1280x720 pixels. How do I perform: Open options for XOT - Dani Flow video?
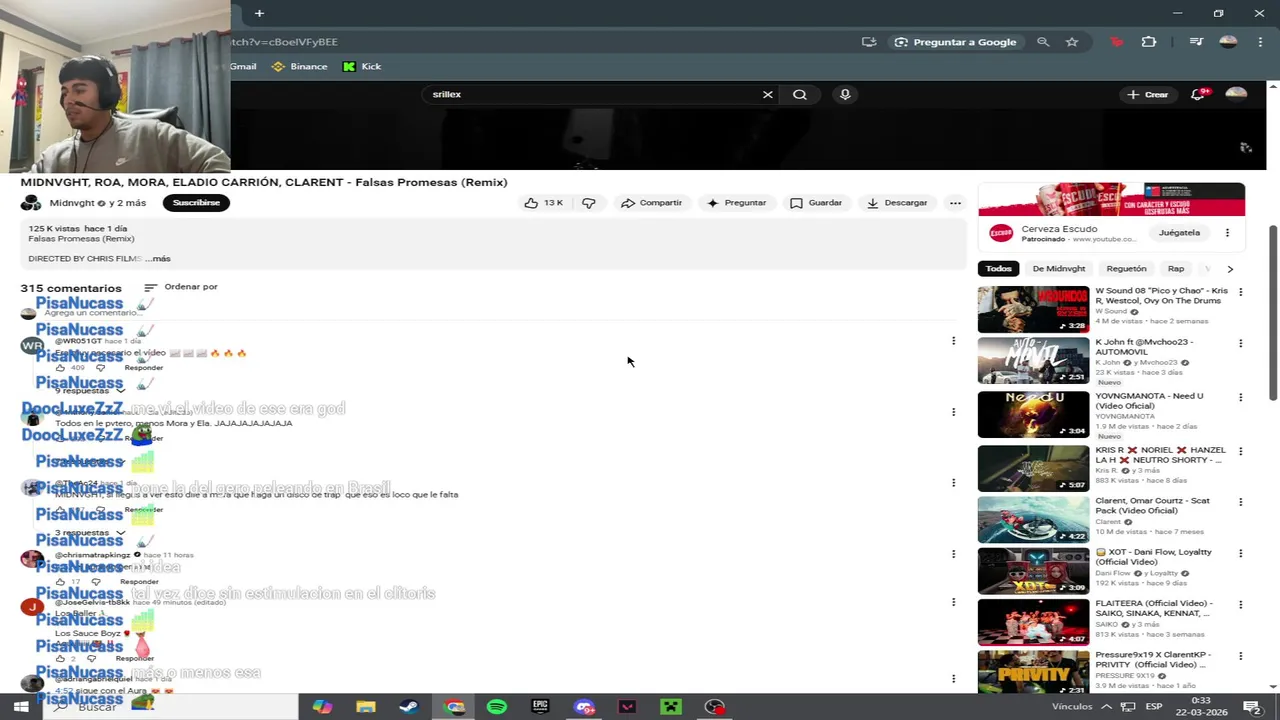[x=1240, y=554]
